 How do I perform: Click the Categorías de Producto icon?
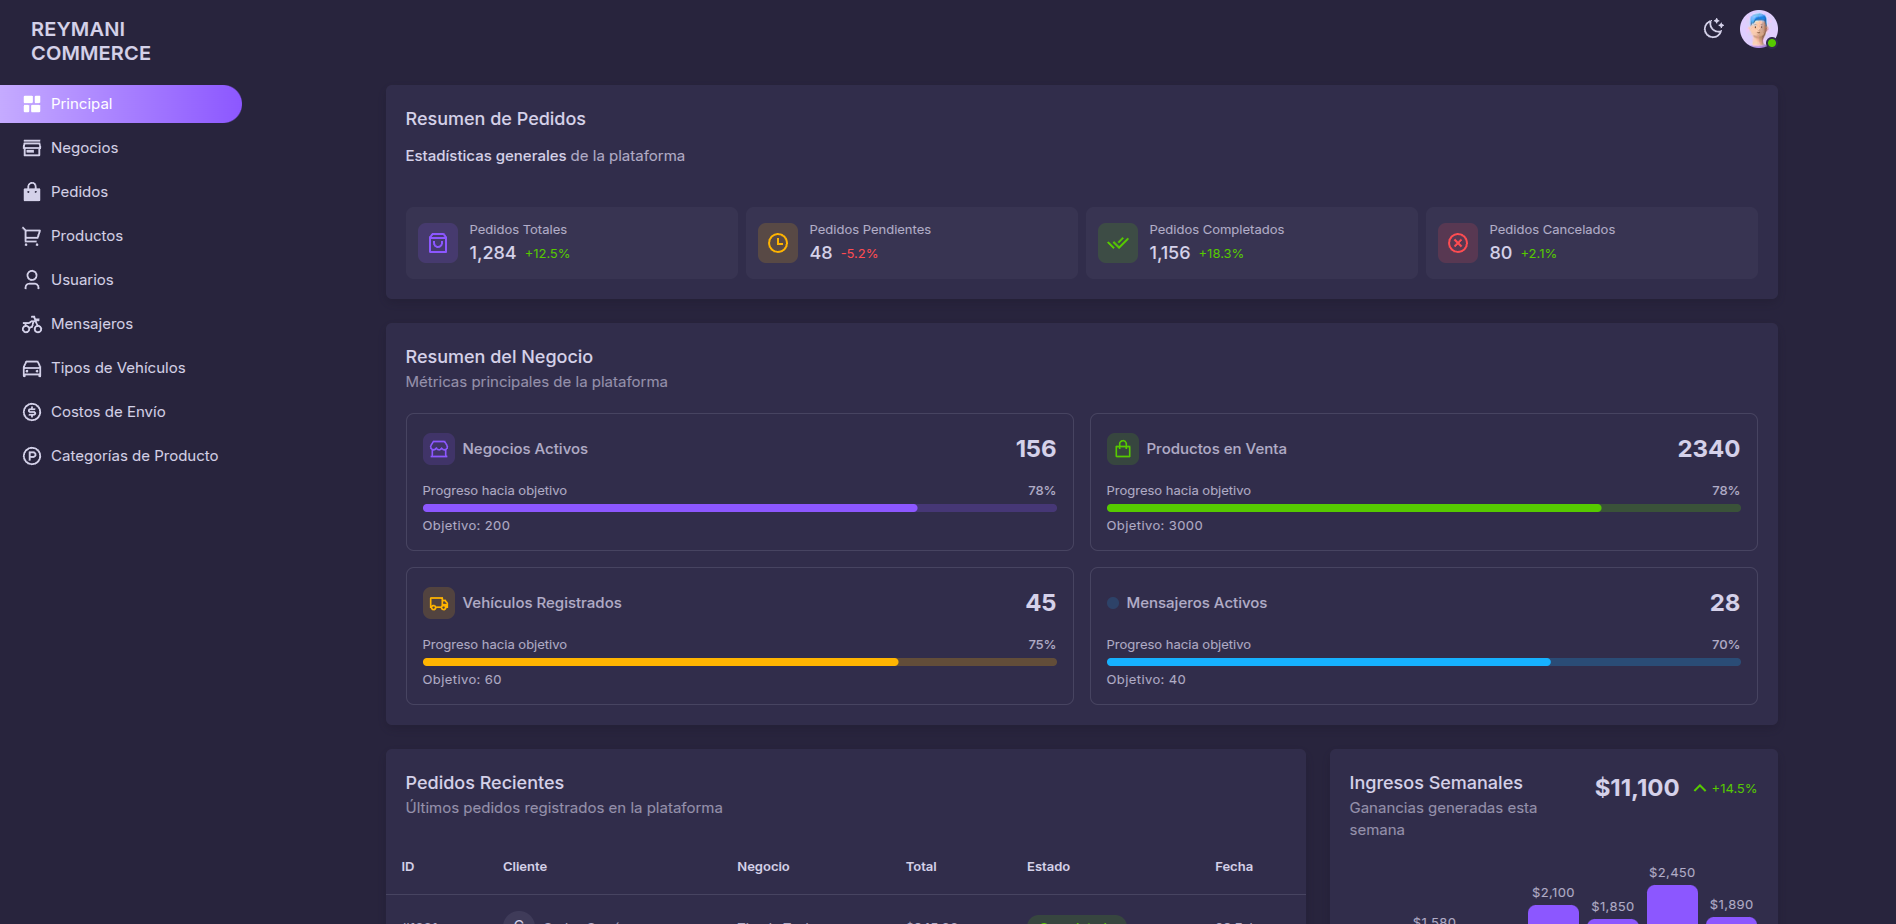32,456
